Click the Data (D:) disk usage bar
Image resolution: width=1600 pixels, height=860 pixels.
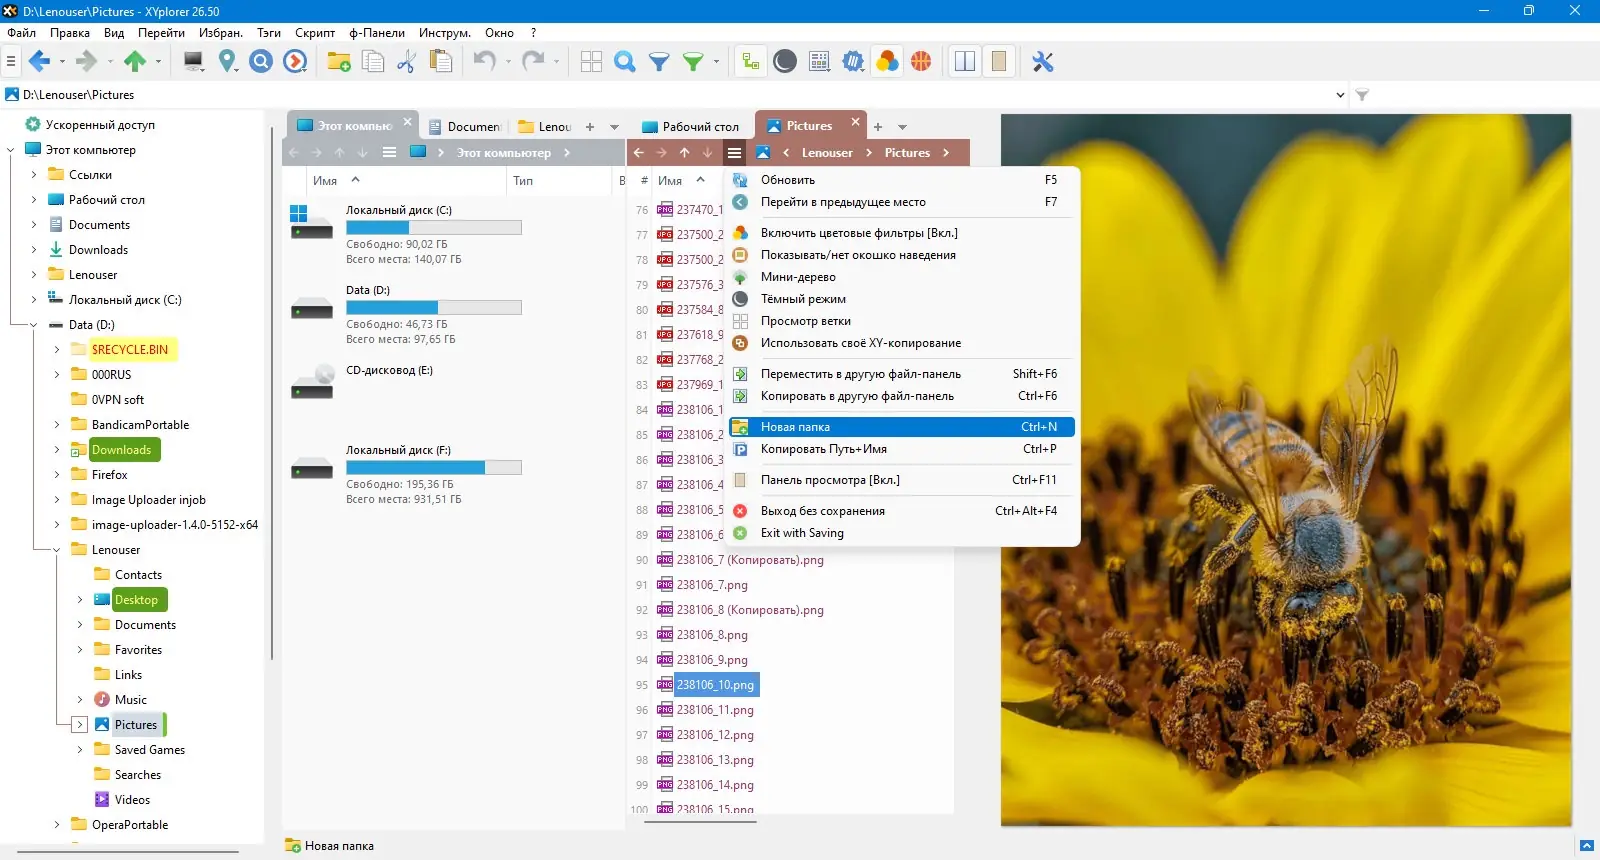pyautogui.click(x=434, y=307)
